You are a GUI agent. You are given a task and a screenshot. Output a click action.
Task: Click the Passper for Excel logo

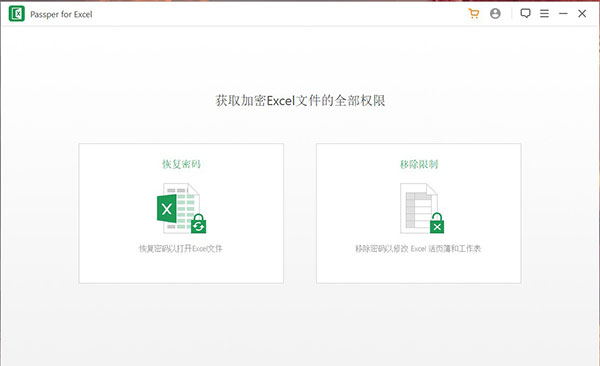click(x=17, y=14)
